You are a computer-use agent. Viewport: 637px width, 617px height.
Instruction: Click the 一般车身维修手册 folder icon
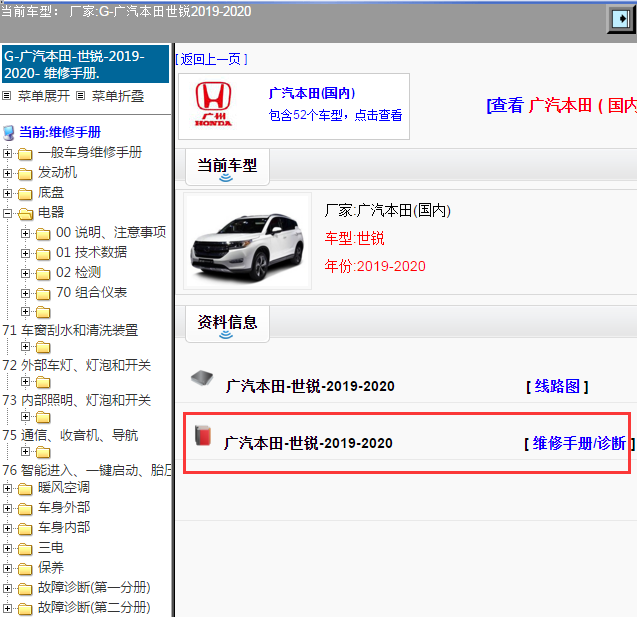coord(25,154)
